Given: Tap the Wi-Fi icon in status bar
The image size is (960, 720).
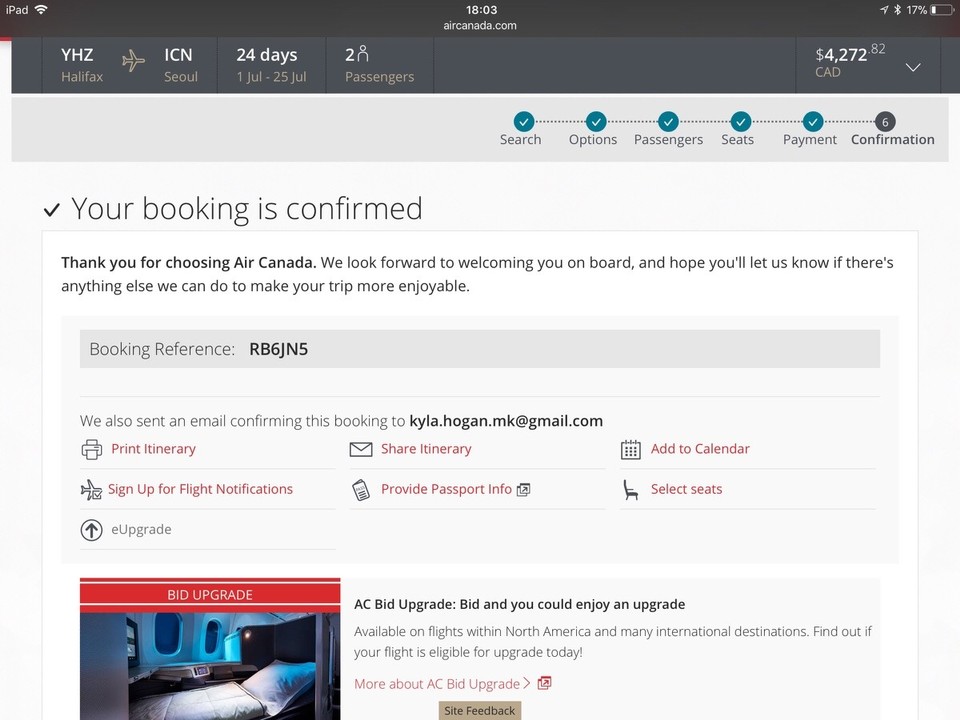Looking at the screenshot, I should 41,10.
